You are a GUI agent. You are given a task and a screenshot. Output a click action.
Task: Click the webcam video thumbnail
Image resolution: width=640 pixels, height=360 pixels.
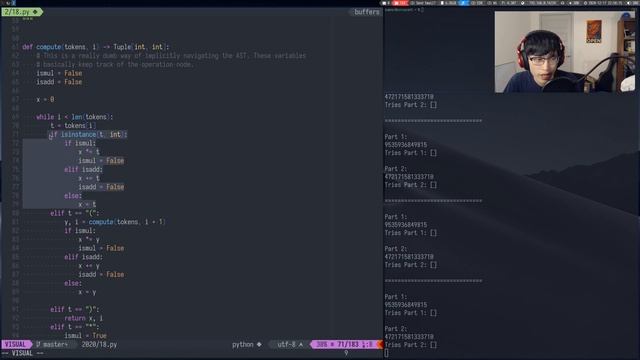coord(564,52)
